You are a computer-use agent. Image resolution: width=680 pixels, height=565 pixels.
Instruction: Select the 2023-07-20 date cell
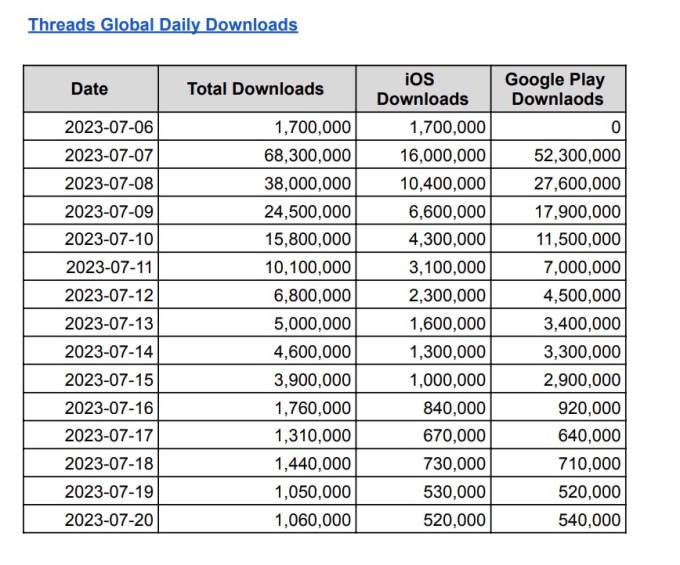[109, 519]
